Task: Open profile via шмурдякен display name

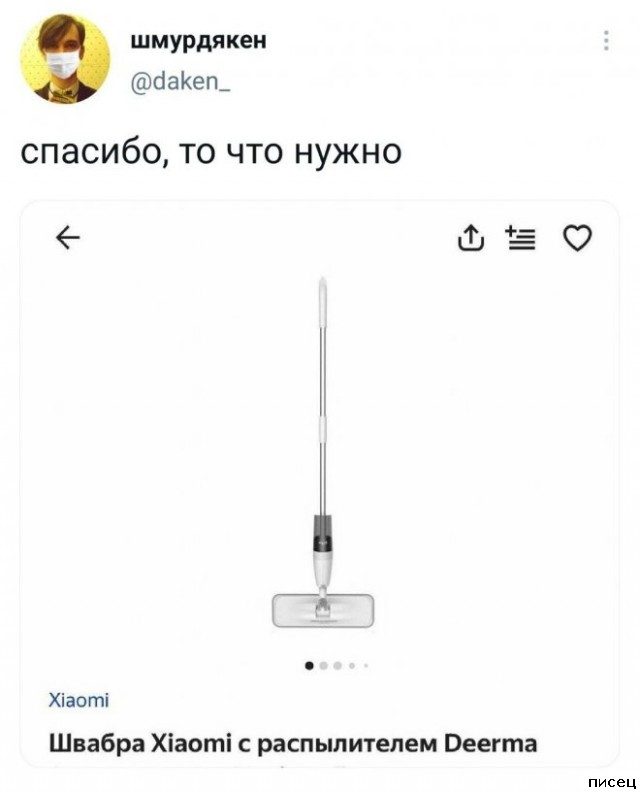Action: [199, 40]
